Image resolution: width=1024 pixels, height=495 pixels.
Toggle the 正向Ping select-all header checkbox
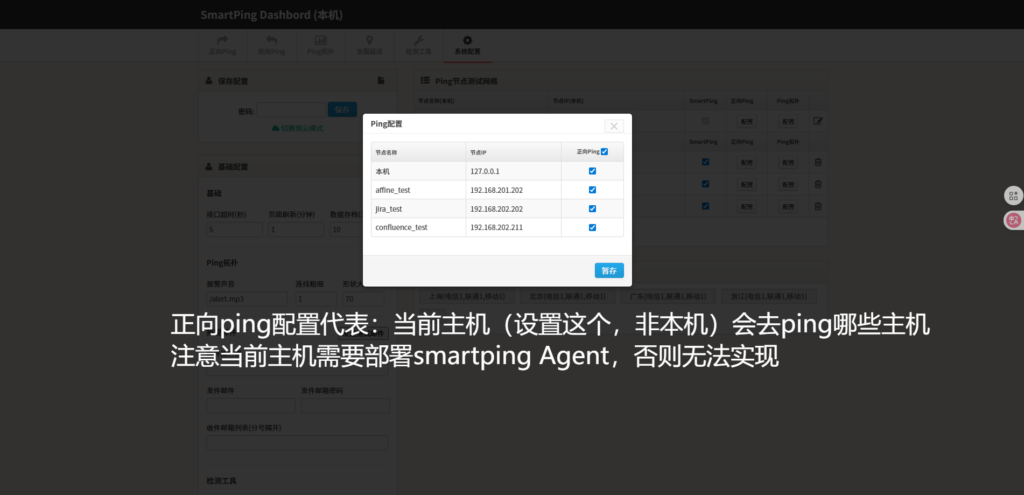(604, 152)
